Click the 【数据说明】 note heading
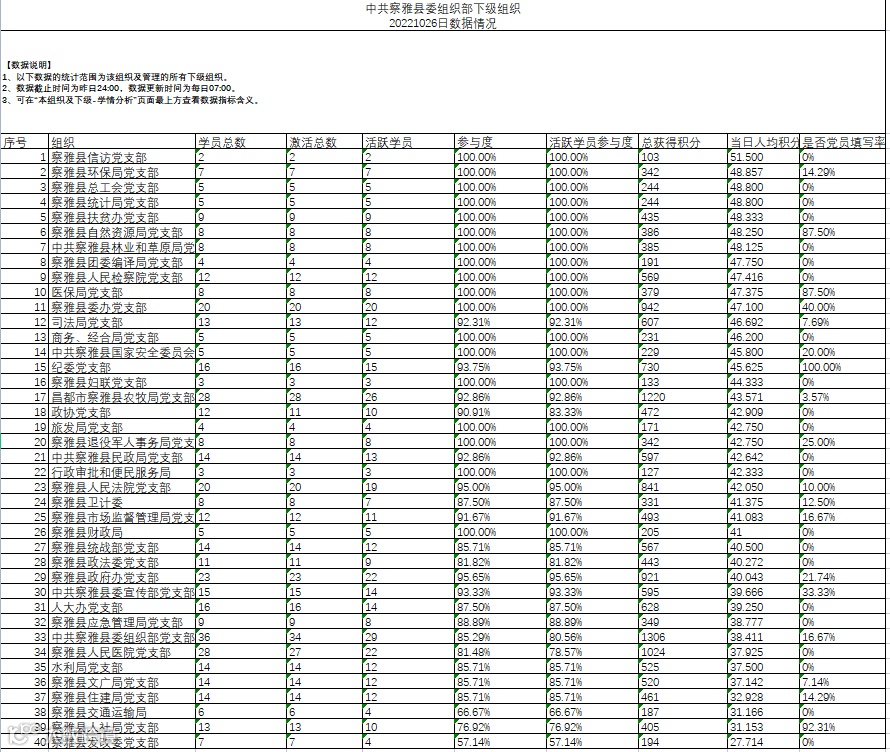 pos(28,65)
